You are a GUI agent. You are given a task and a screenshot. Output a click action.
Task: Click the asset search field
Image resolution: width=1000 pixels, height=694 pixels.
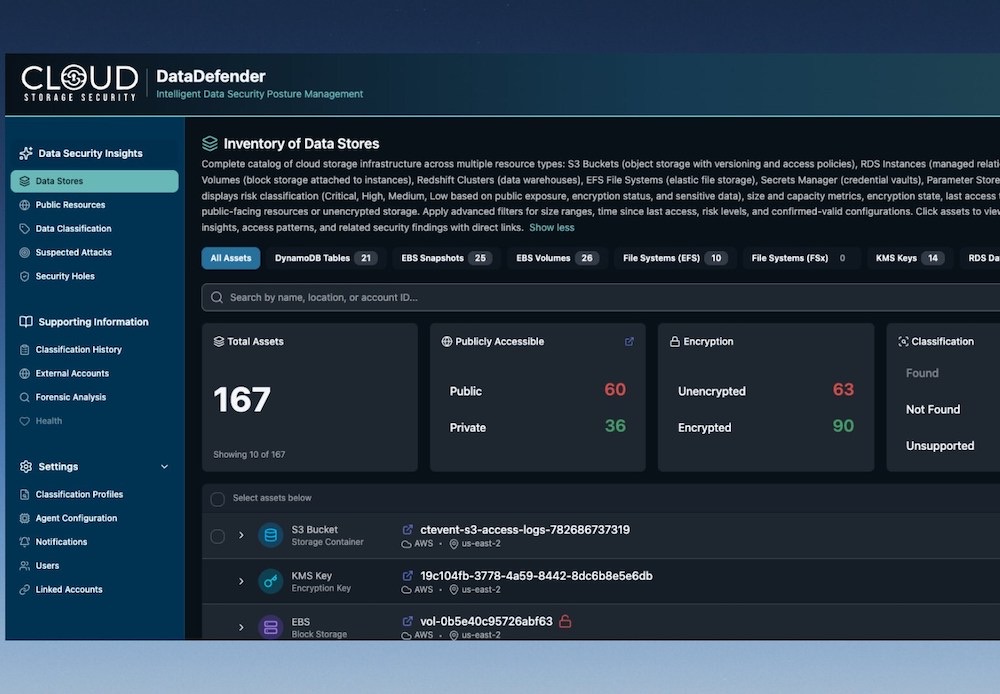(599, 297)
